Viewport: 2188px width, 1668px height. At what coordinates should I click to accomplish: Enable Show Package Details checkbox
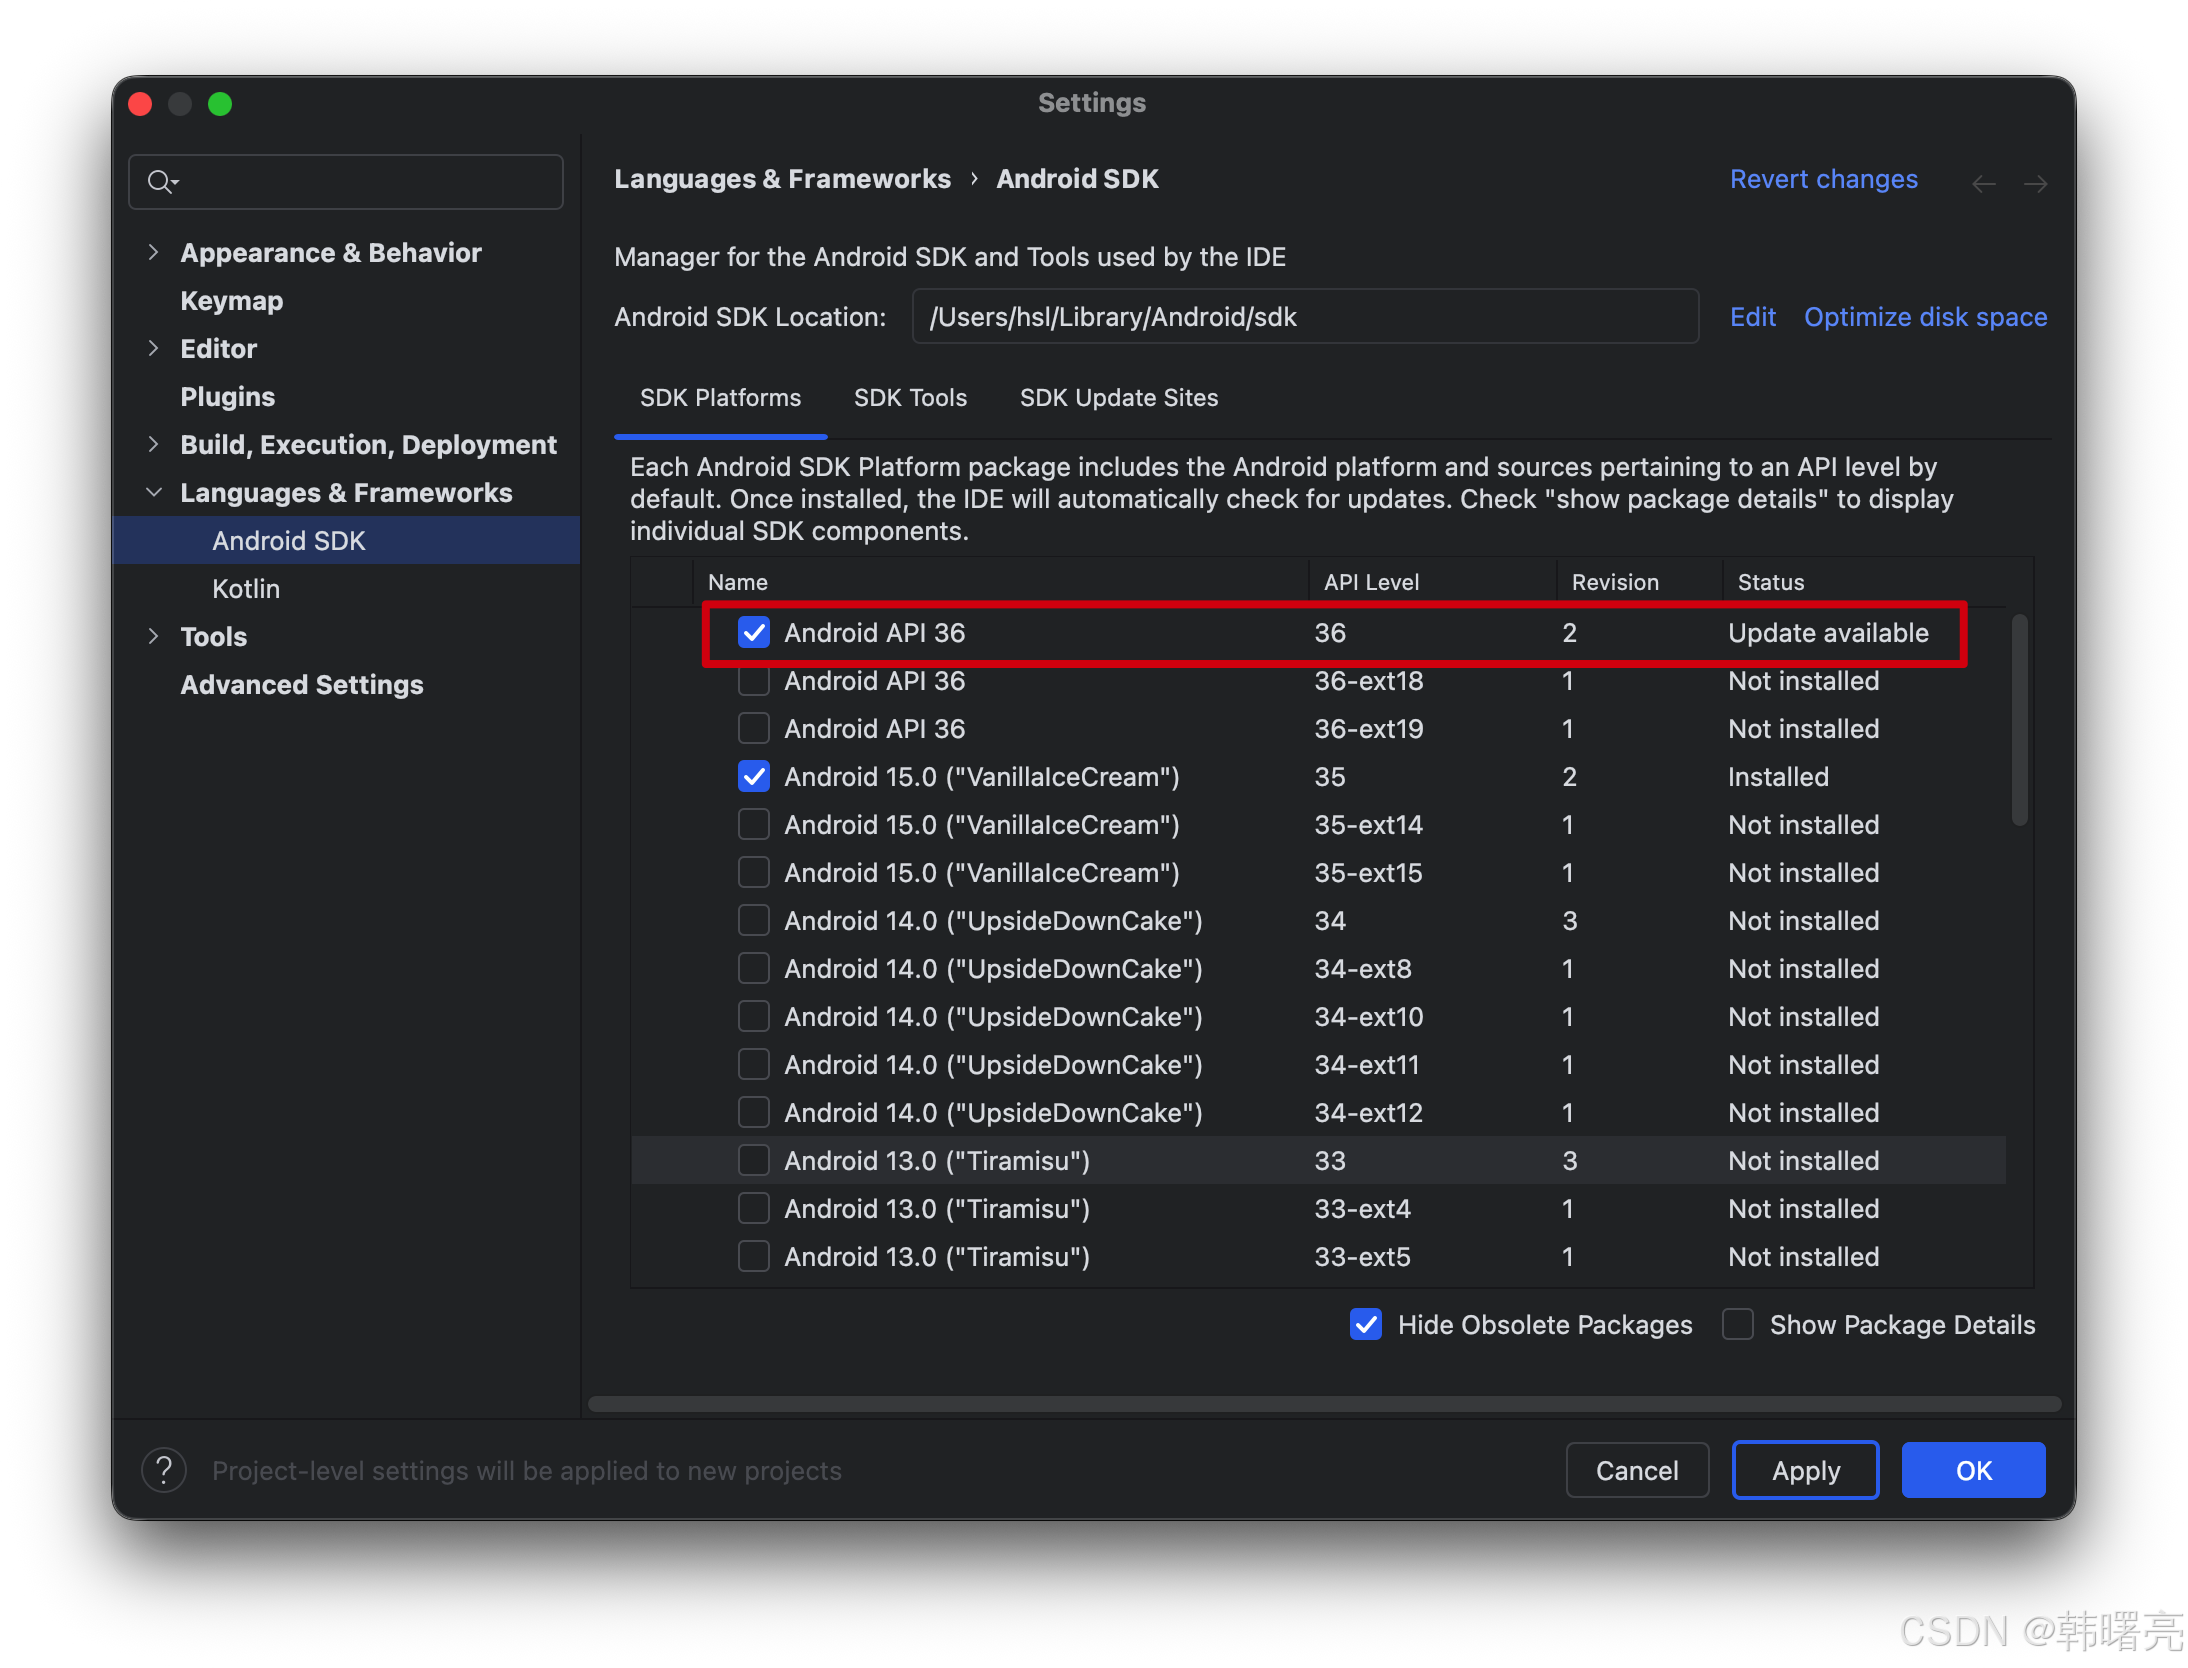click(1738, 1324)
